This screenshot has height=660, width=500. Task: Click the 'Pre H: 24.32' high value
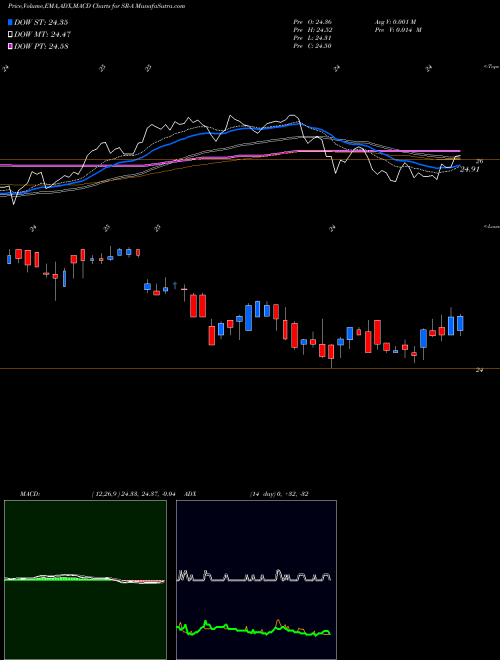[x=312, y=30]
